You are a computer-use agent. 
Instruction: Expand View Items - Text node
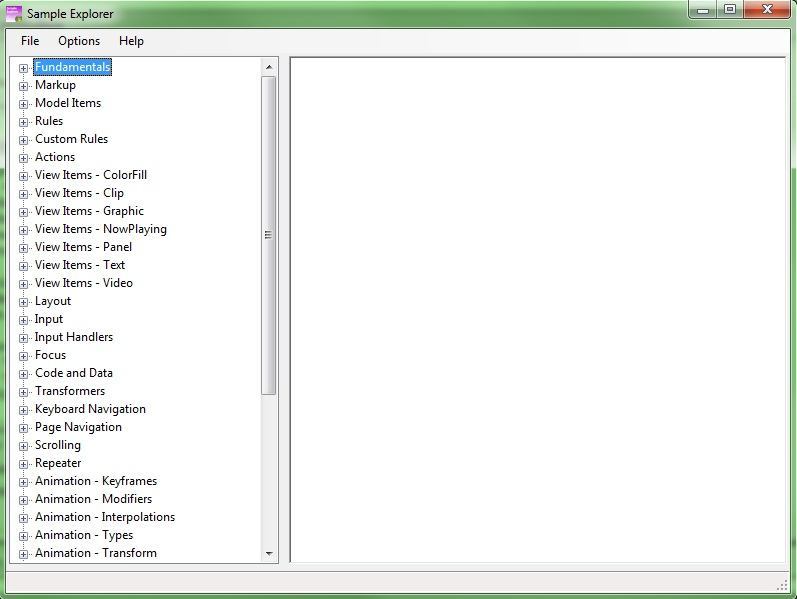pyautogui.click(x=23, y=266)
